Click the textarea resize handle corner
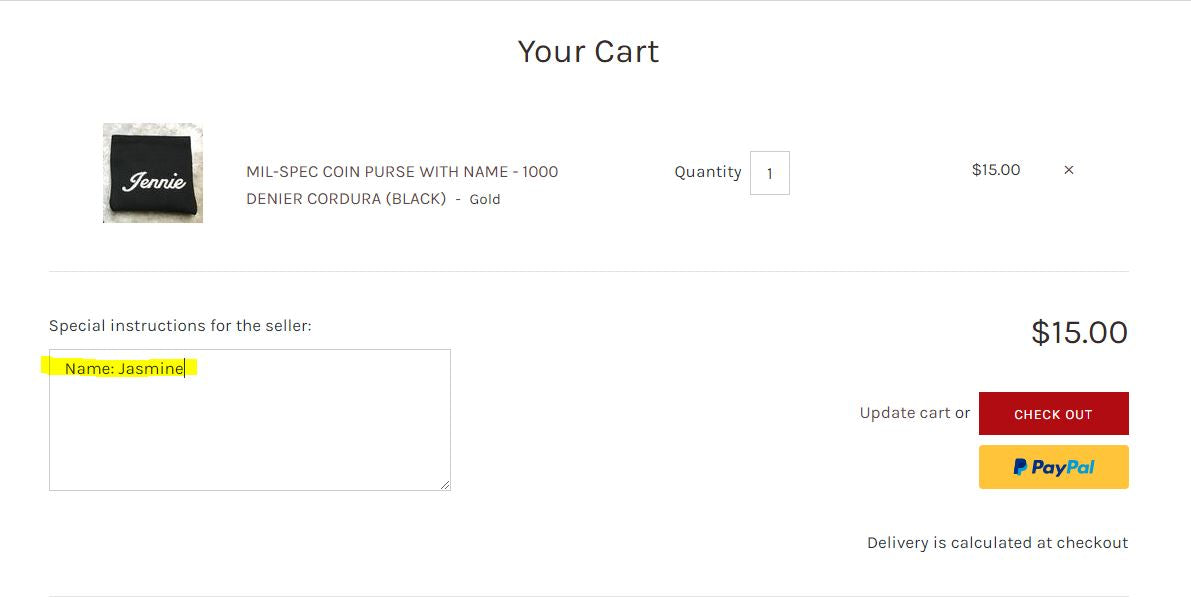 [x=445, y=485]
